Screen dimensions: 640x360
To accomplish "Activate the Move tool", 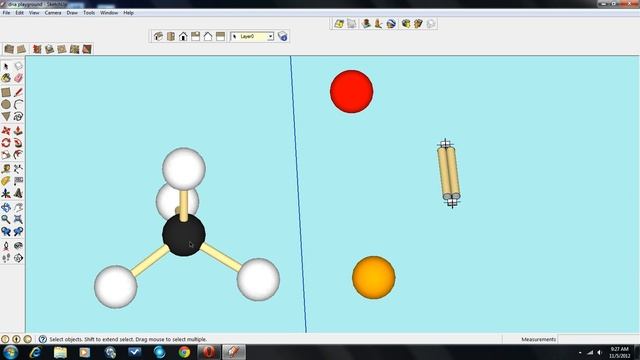I will tap(6, 131).
